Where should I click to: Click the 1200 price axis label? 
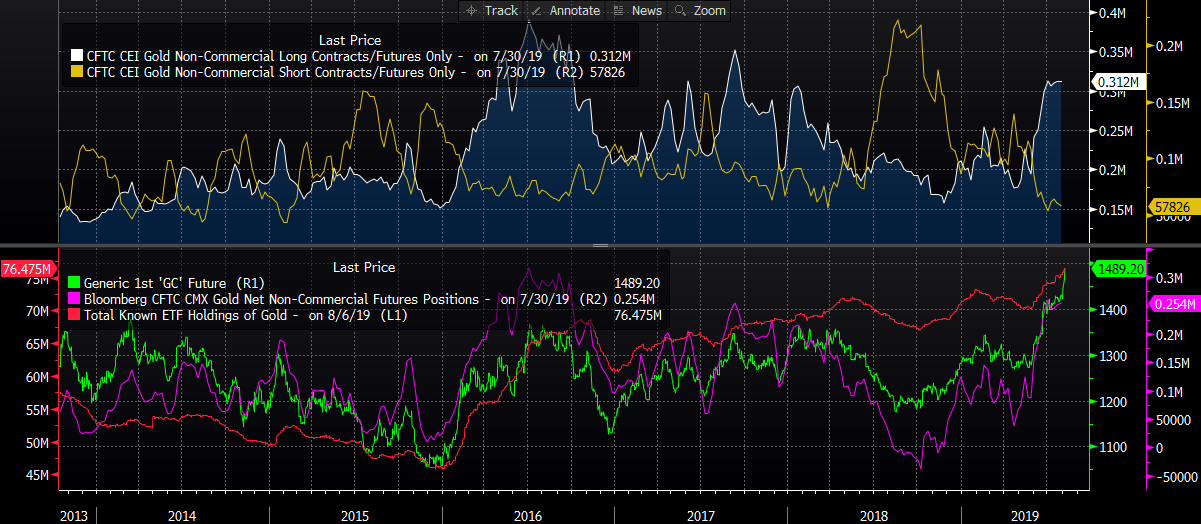(1115, 402)
